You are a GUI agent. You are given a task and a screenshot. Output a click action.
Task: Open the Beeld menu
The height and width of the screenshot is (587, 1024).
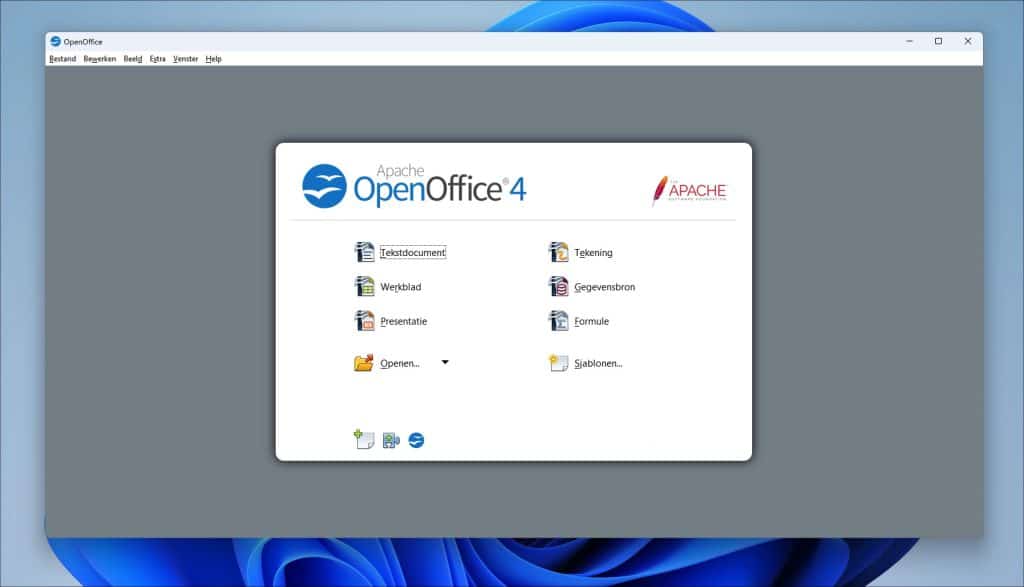(x=133, y=59)
